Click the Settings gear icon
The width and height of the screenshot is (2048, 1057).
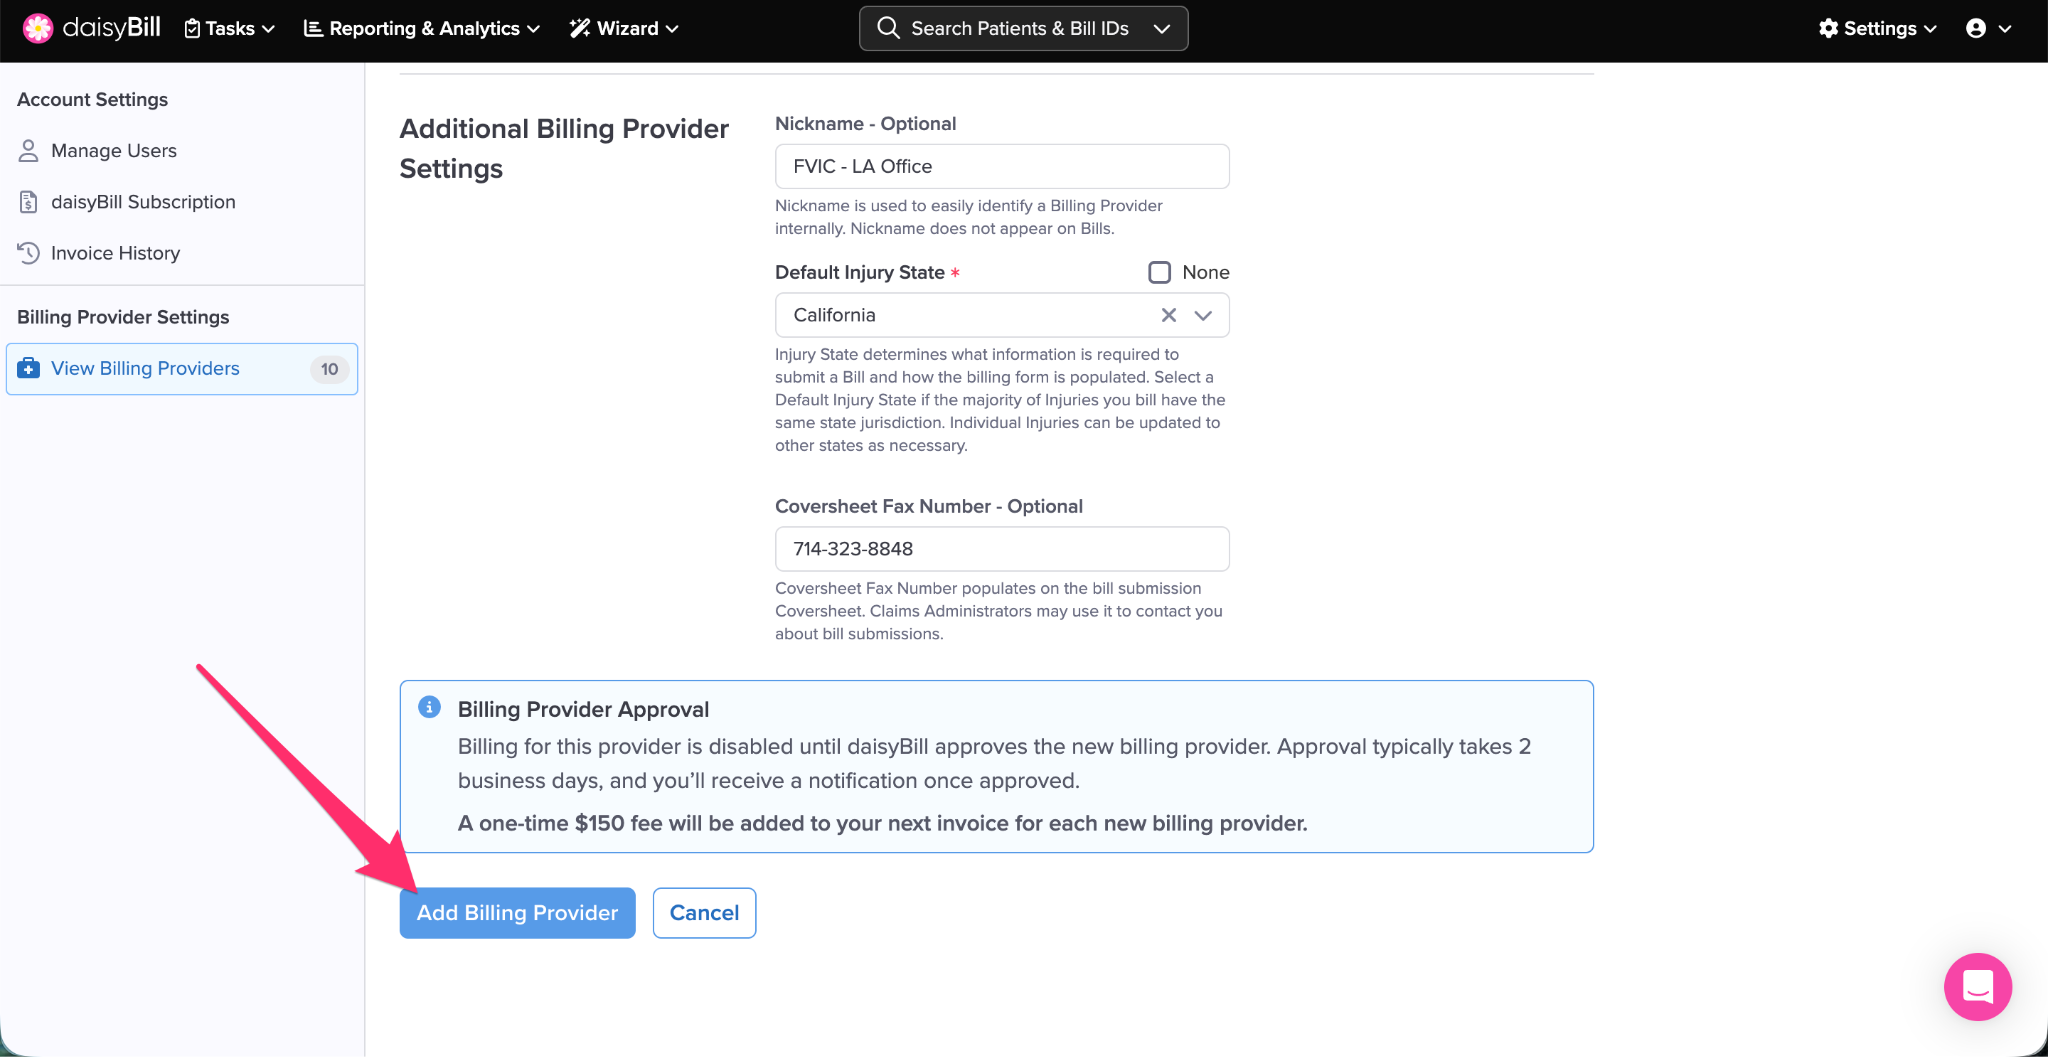(x=1828, y=28)
